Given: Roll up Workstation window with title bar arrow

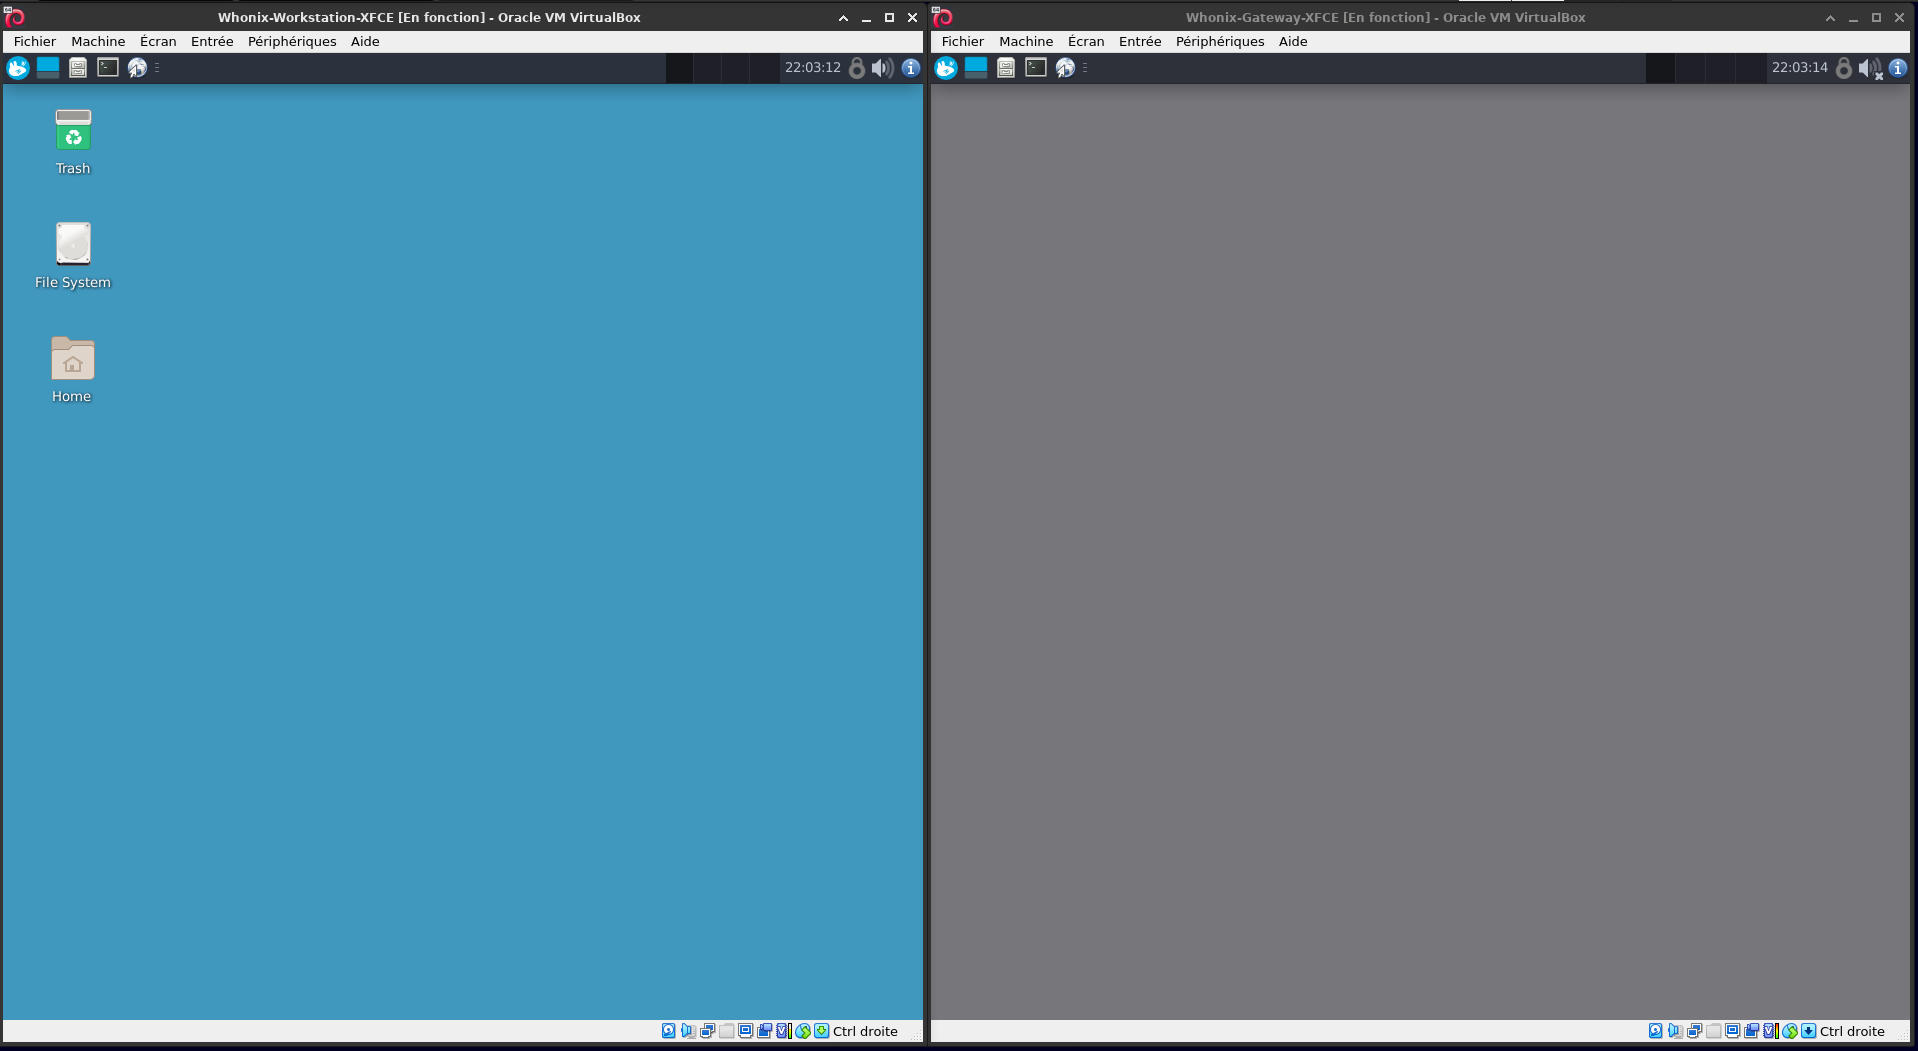Looking at the screenshot, I should click(x=843, y=17).
